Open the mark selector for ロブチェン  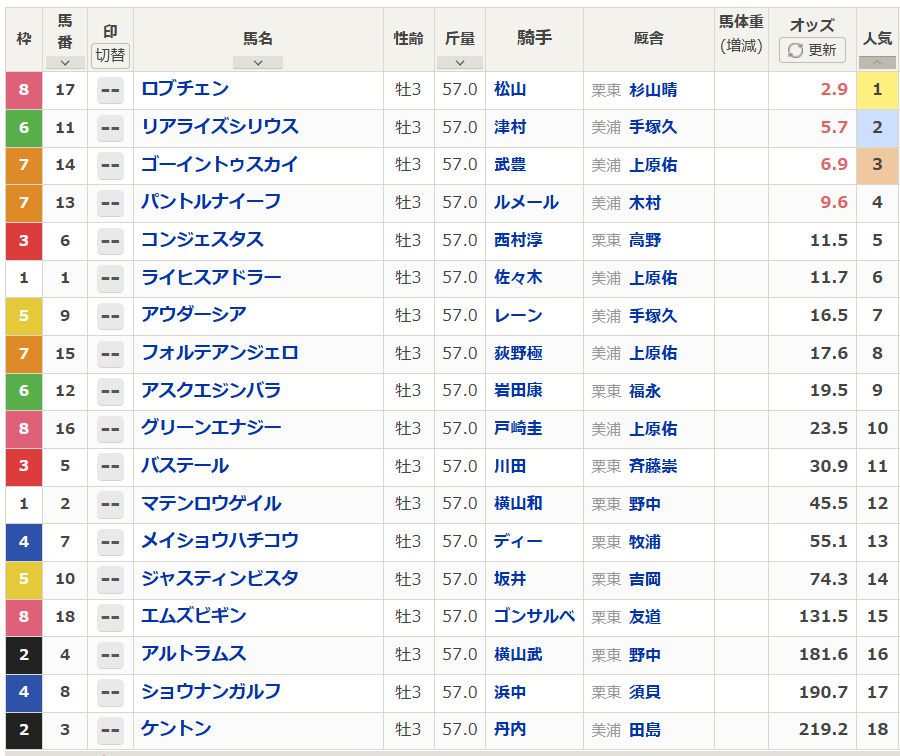pyautogui.click(x=110, y=90)
